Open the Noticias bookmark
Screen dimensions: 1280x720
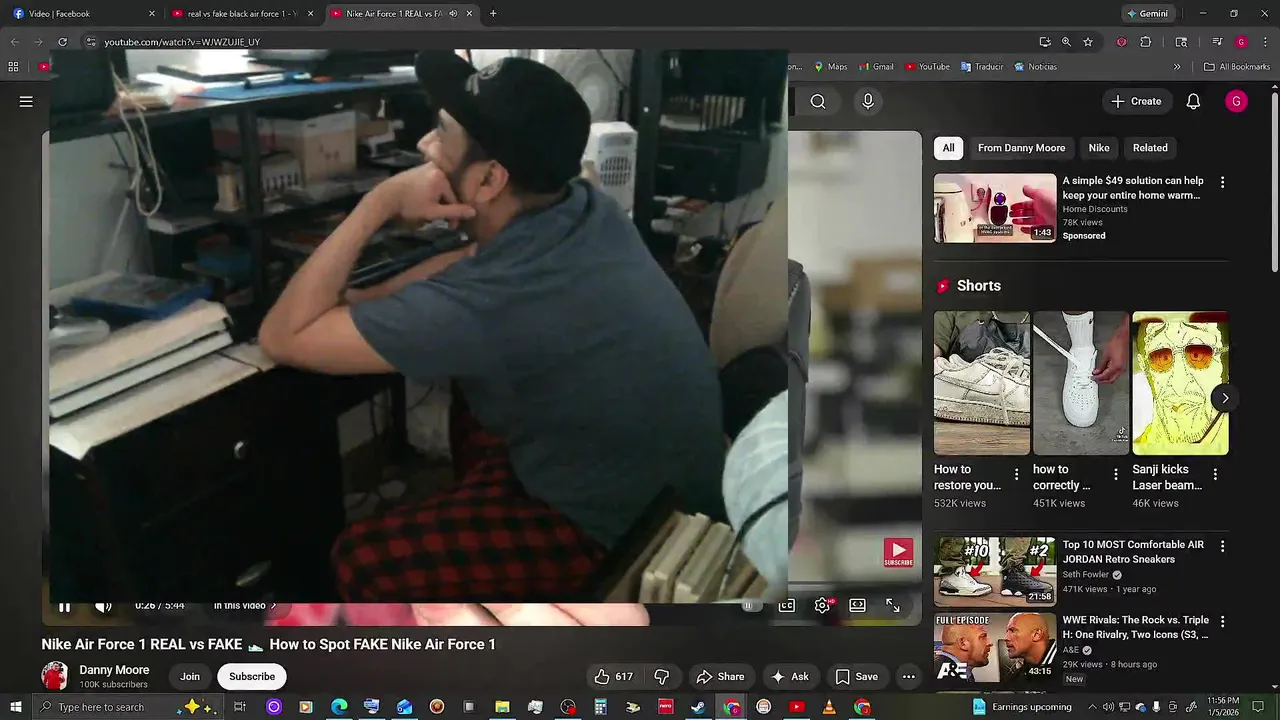tap(1035, 67)
